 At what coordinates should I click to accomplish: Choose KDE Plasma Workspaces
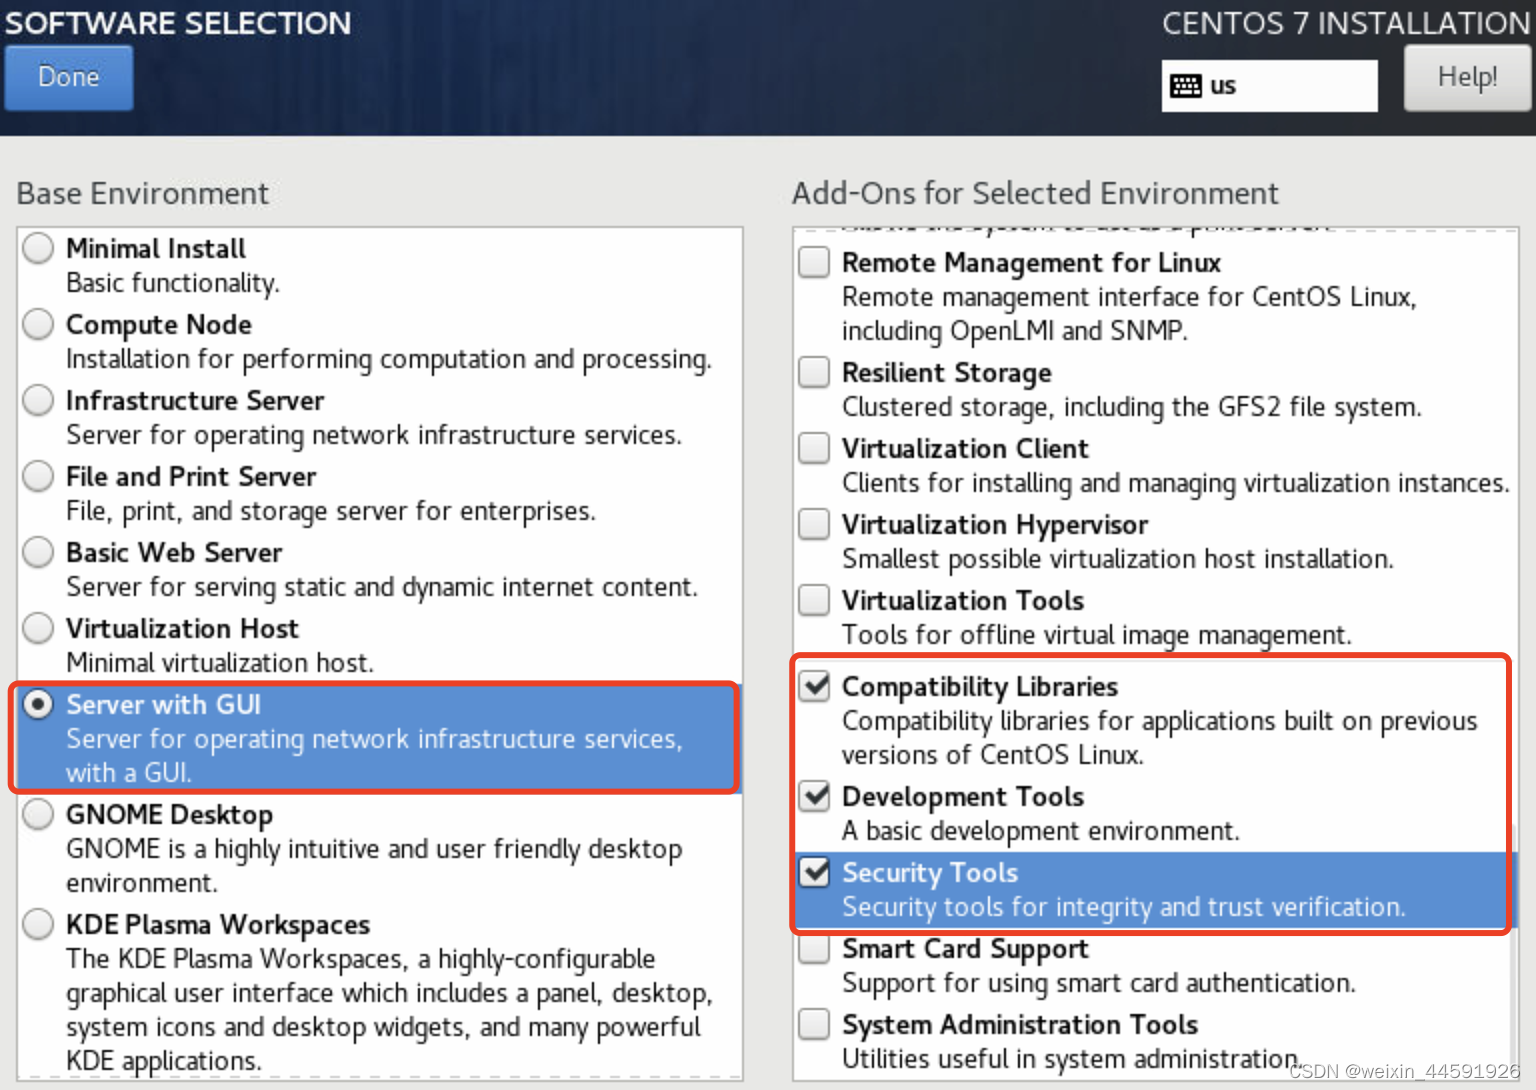tap(37, 924)
